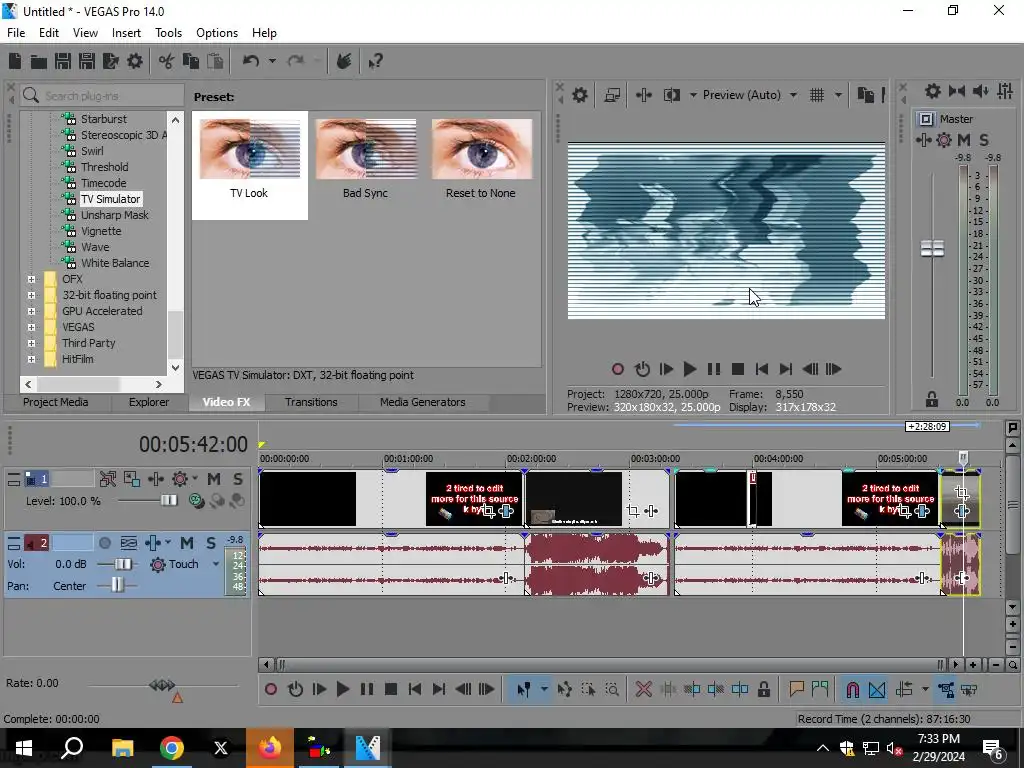Select the Unsharp Mask plug-in
Viewport: 1024px width, 768px height.
click(x=114, y=215)
